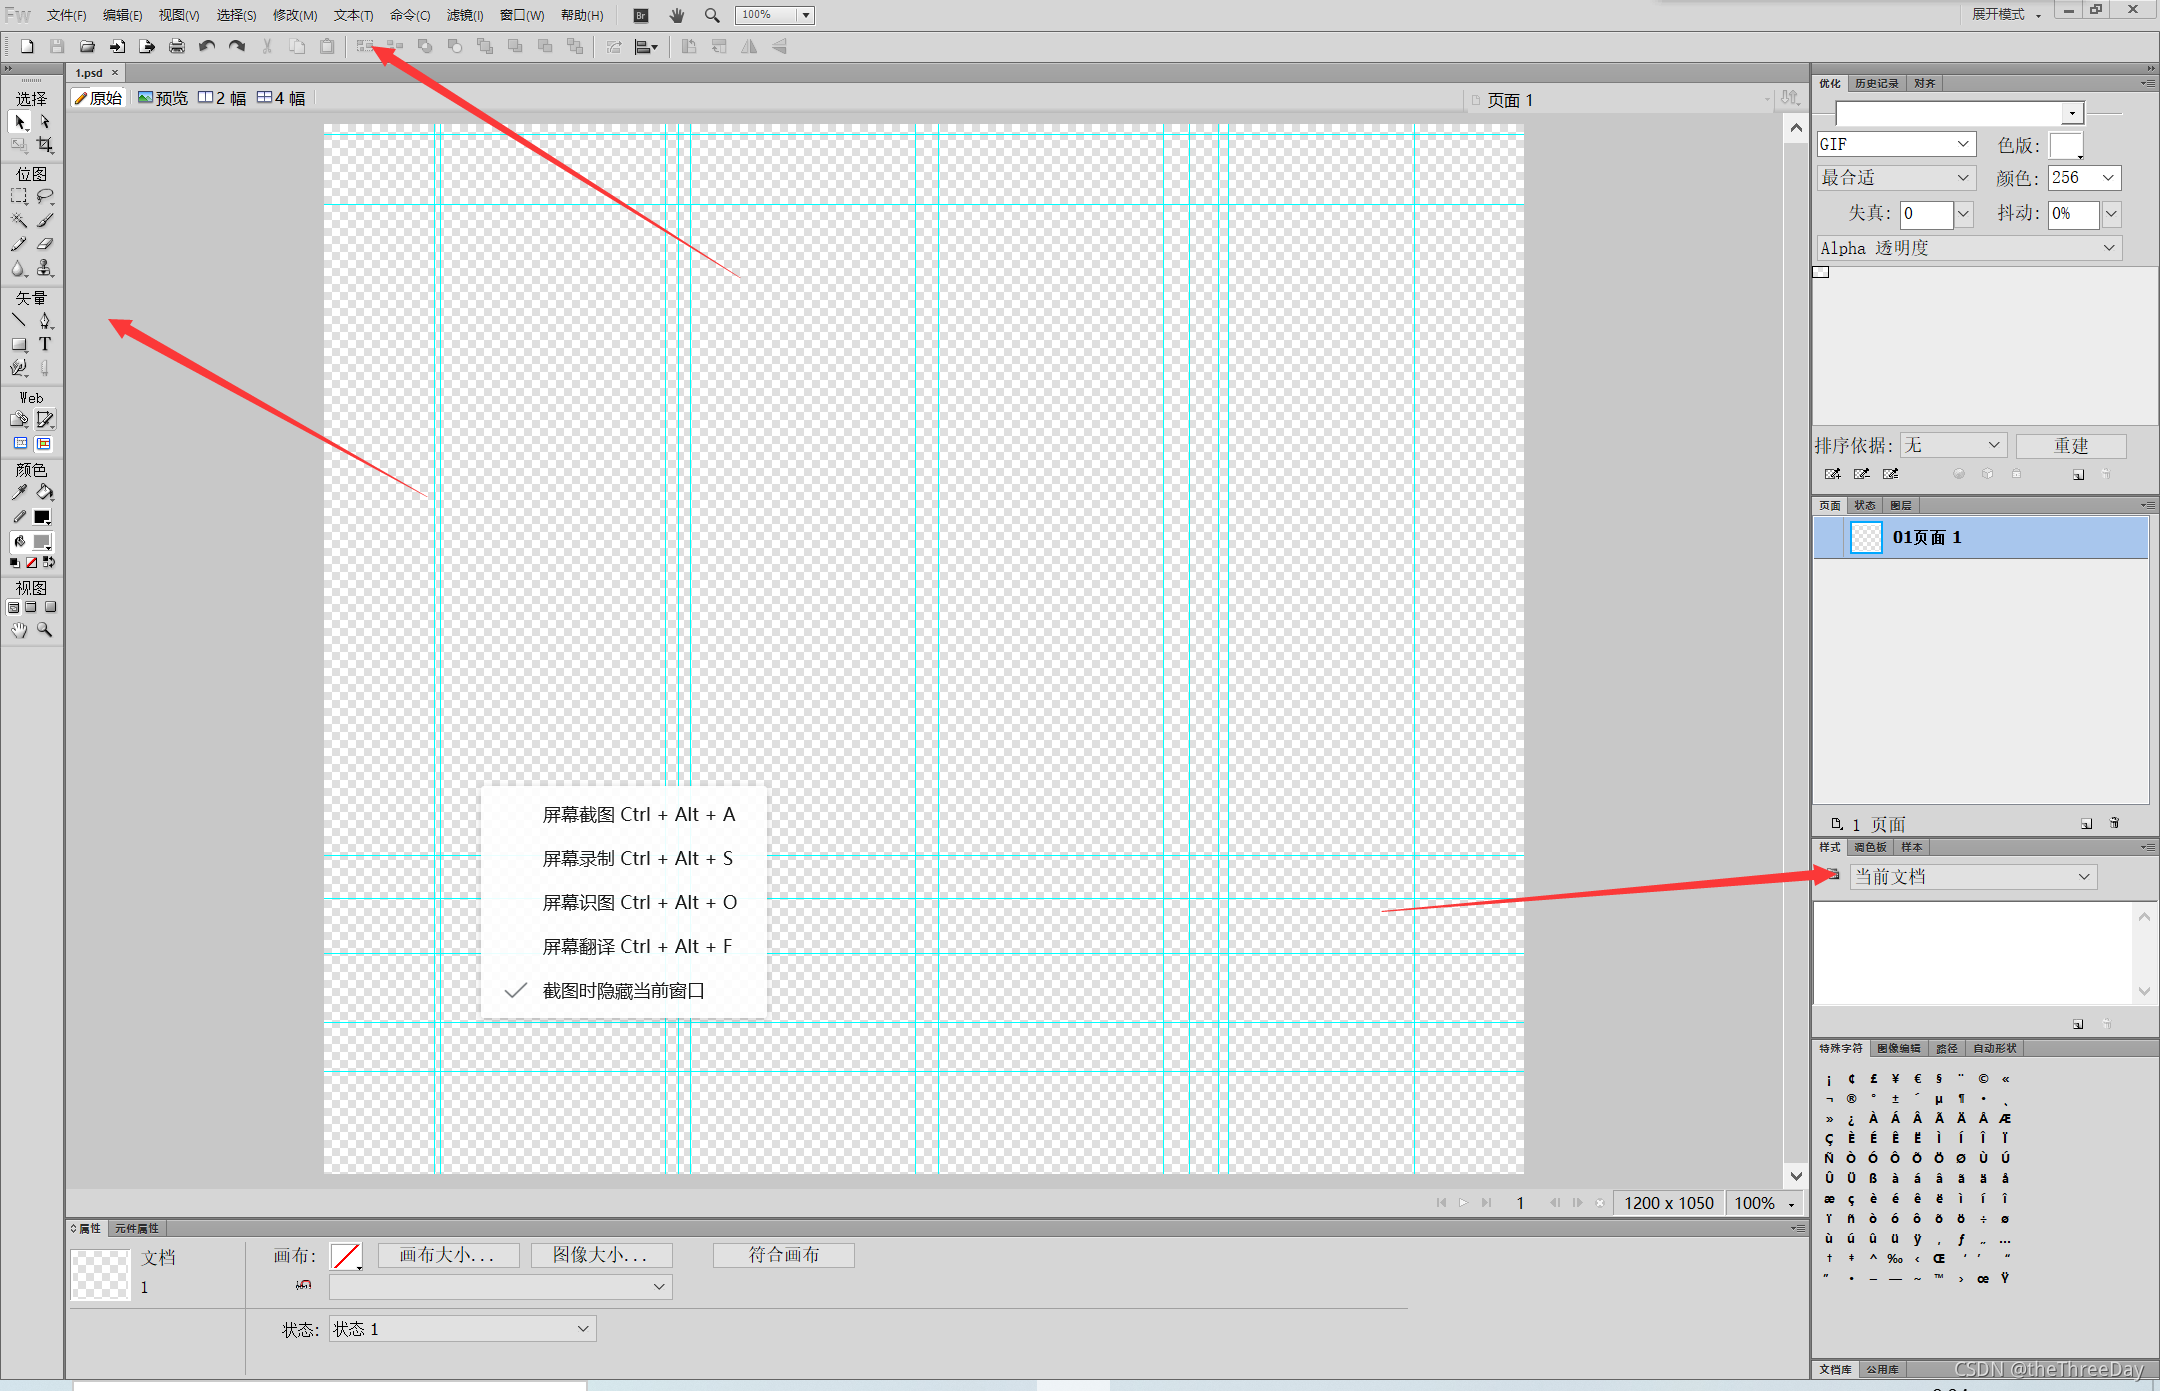Select the Crop tool
The width and height of the screenshot is (2160, 1391).
click(45, 146)
